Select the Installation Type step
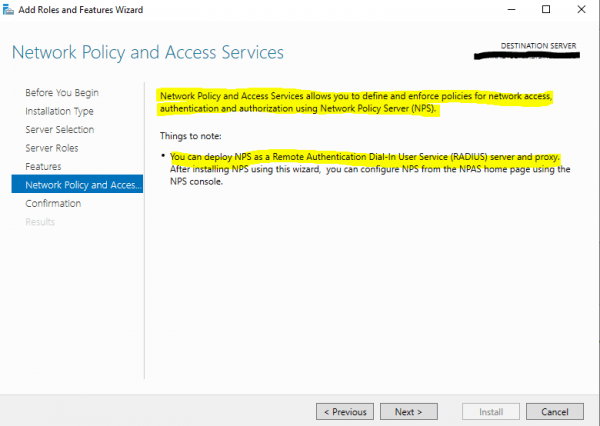This screenshot has height=426, width=600. point(59,111)
